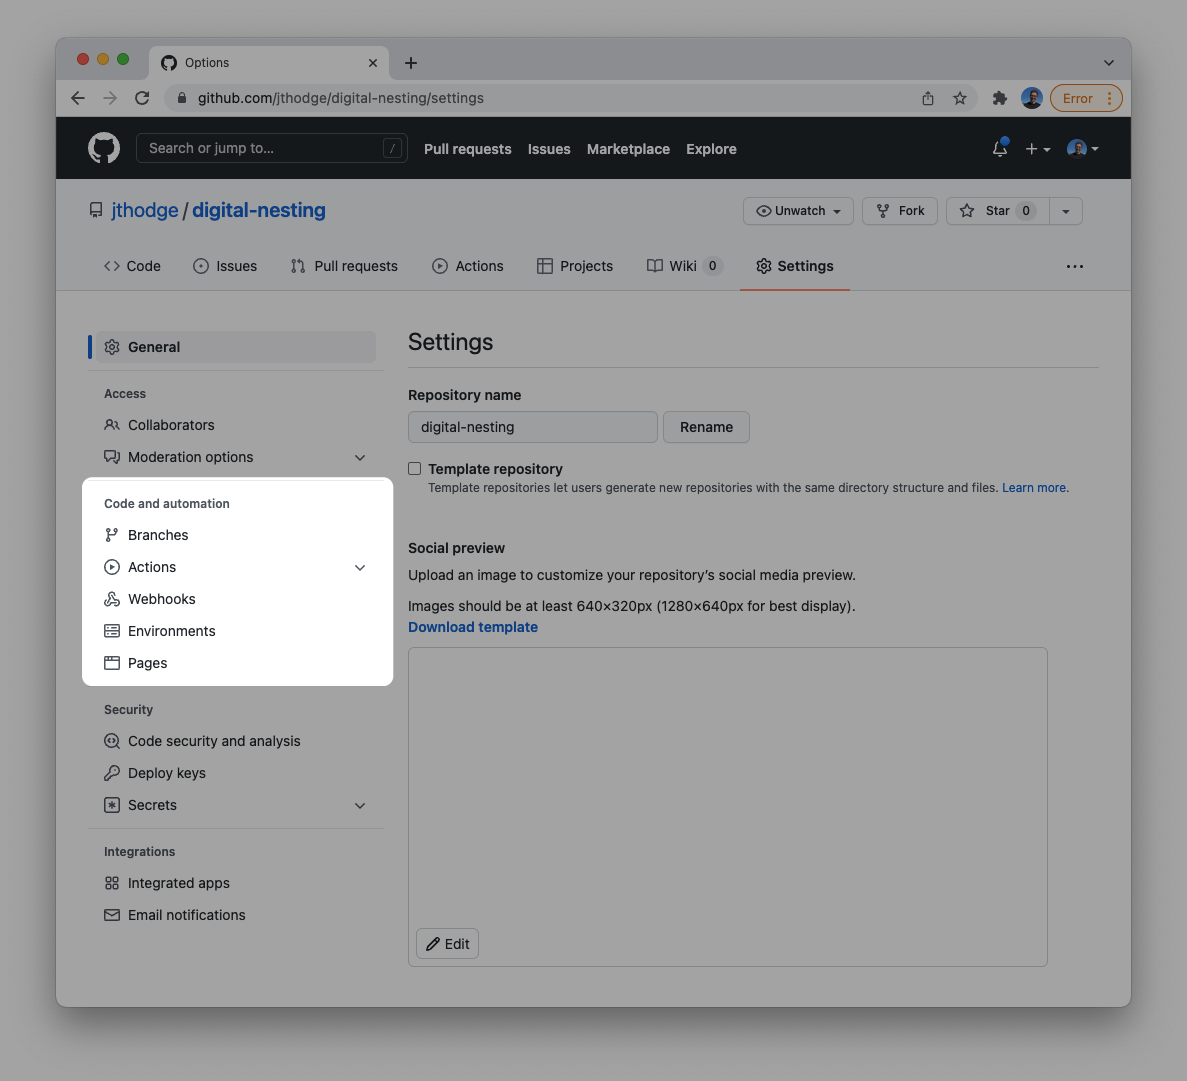Open the three-dot overflow menu in repo tabs
Screen dimensions: 1187x1081
pyautogui.click(x=1074, y=266)
